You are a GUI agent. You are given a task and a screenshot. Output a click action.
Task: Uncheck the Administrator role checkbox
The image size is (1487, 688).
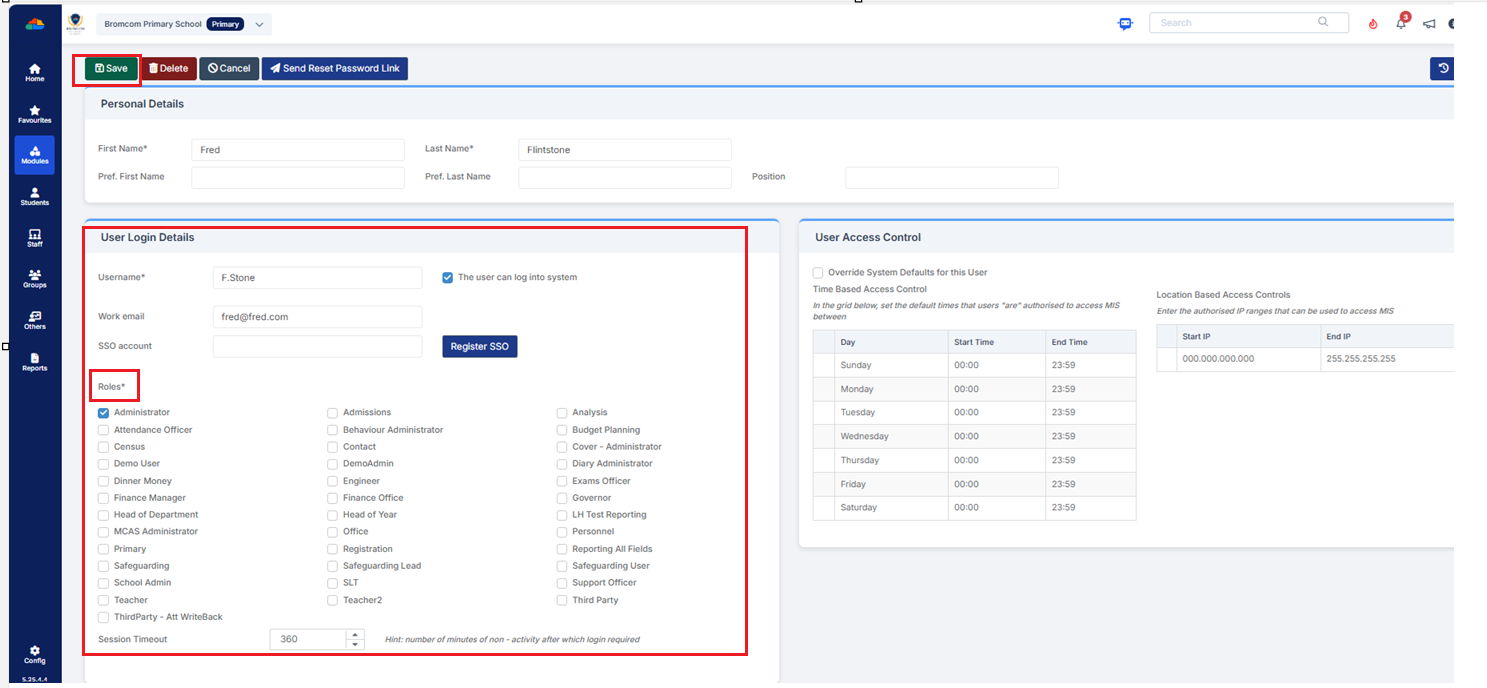click(104, 412)
